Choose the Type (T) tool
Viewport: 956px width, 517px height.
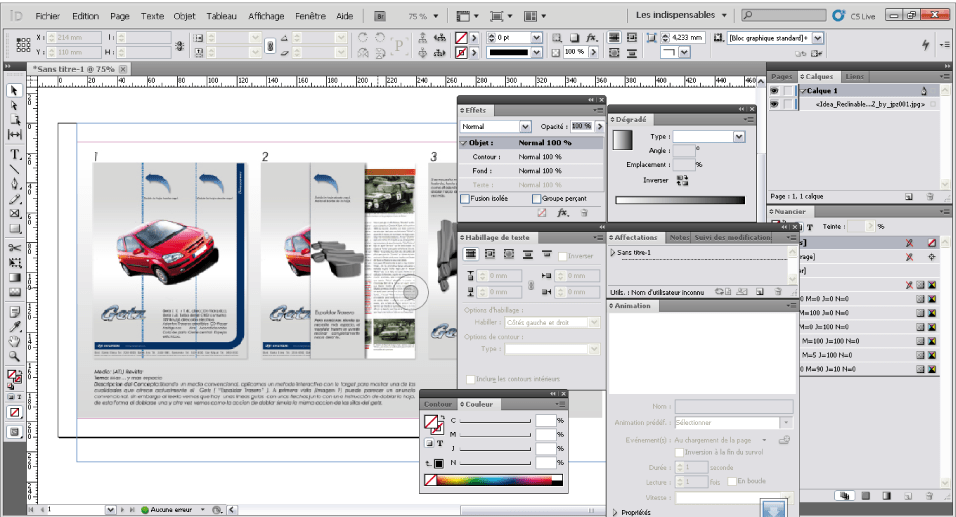pos(15,154)
